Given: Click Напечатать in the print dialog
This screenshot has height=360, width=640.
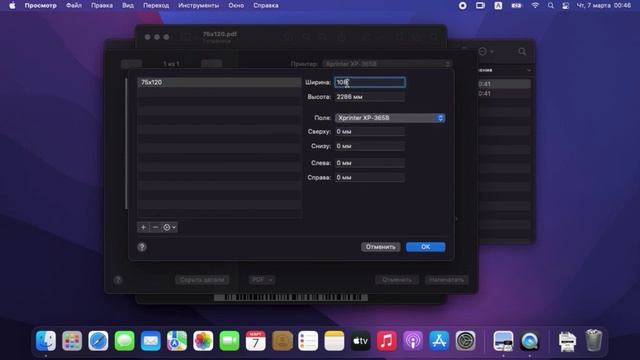Looking at the screenshot, I should click(447, 280).
